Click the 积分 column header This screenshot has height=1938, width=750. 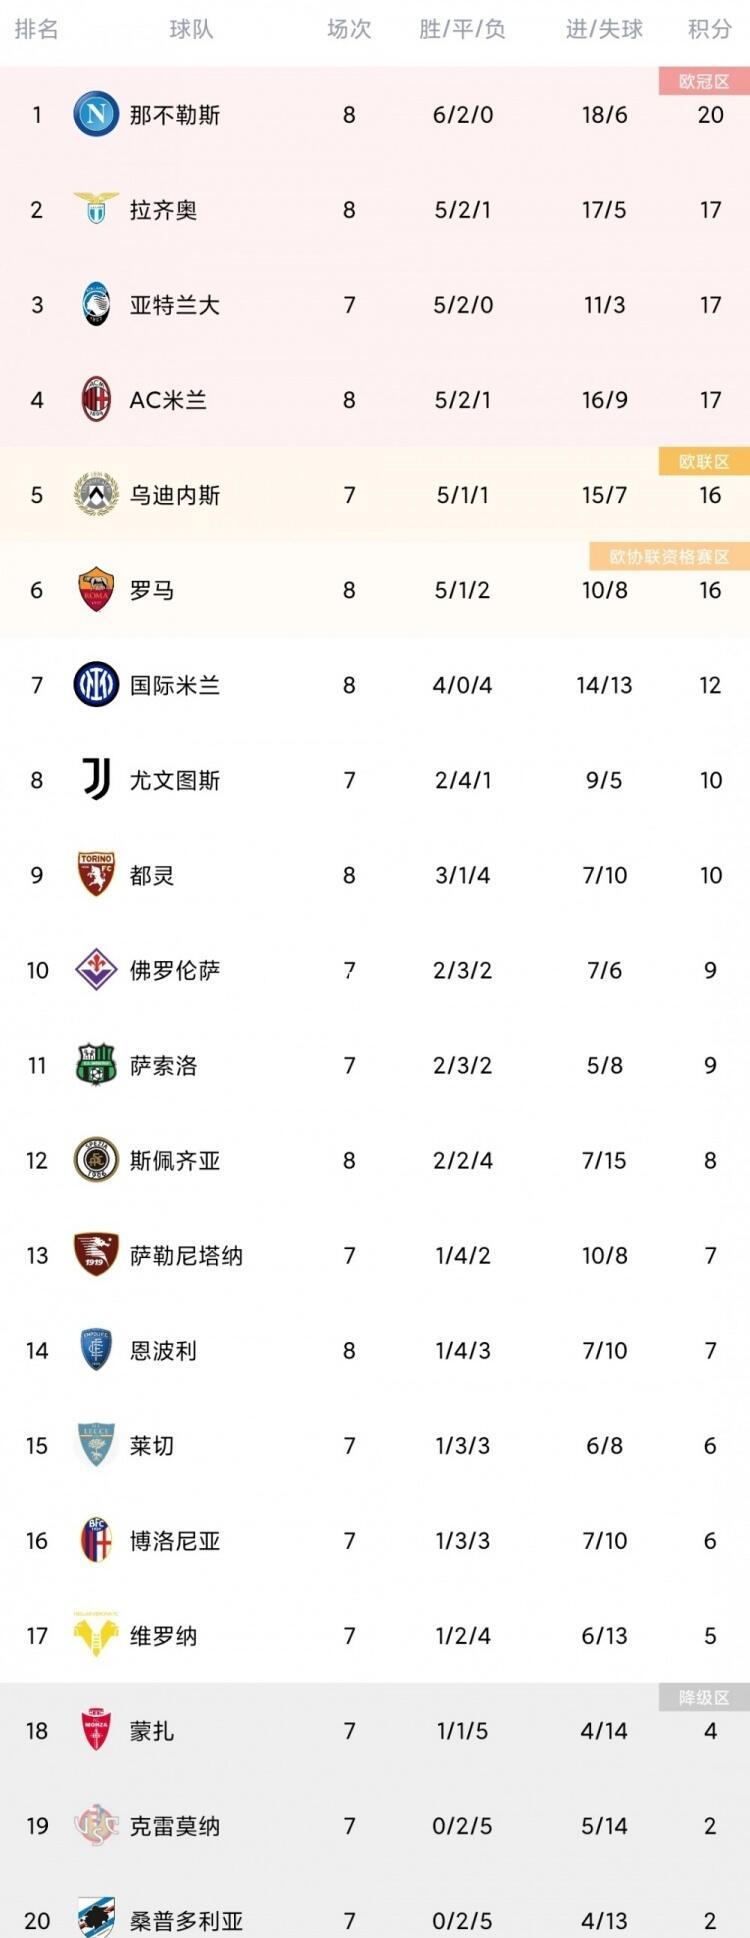[x=709, y=29]
